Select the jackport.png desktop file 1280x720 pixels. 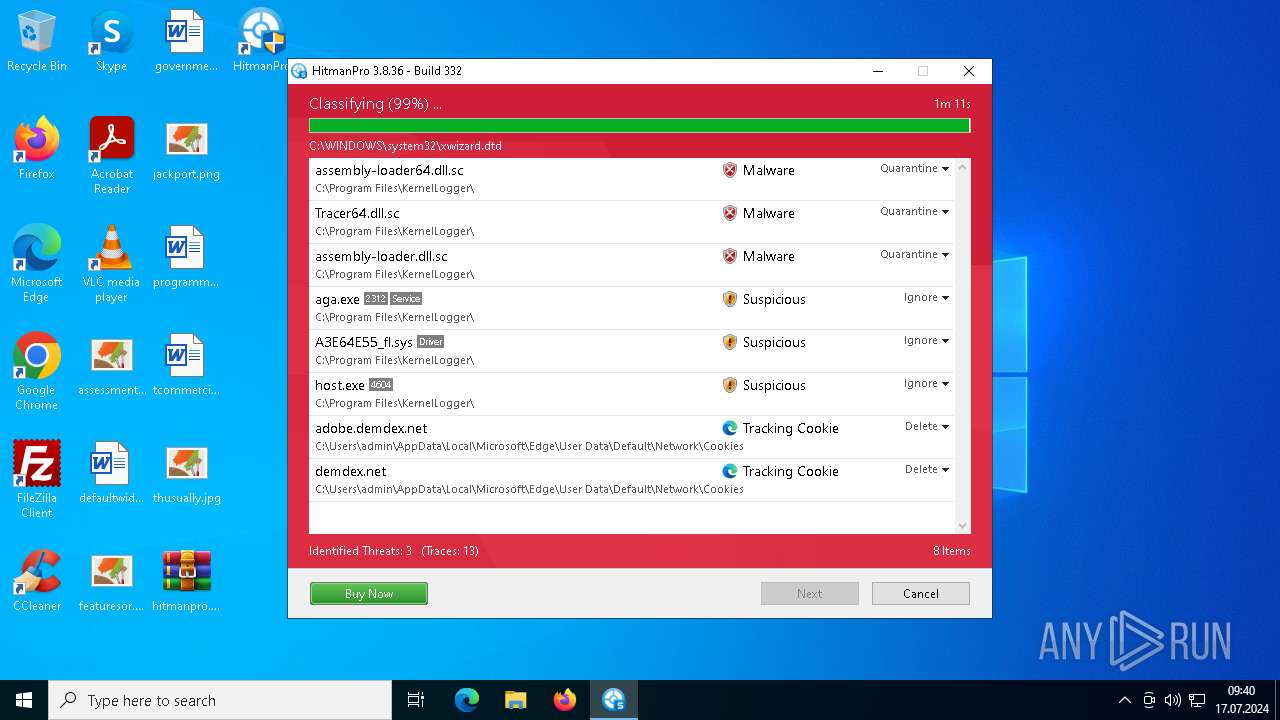click(186, 149)
